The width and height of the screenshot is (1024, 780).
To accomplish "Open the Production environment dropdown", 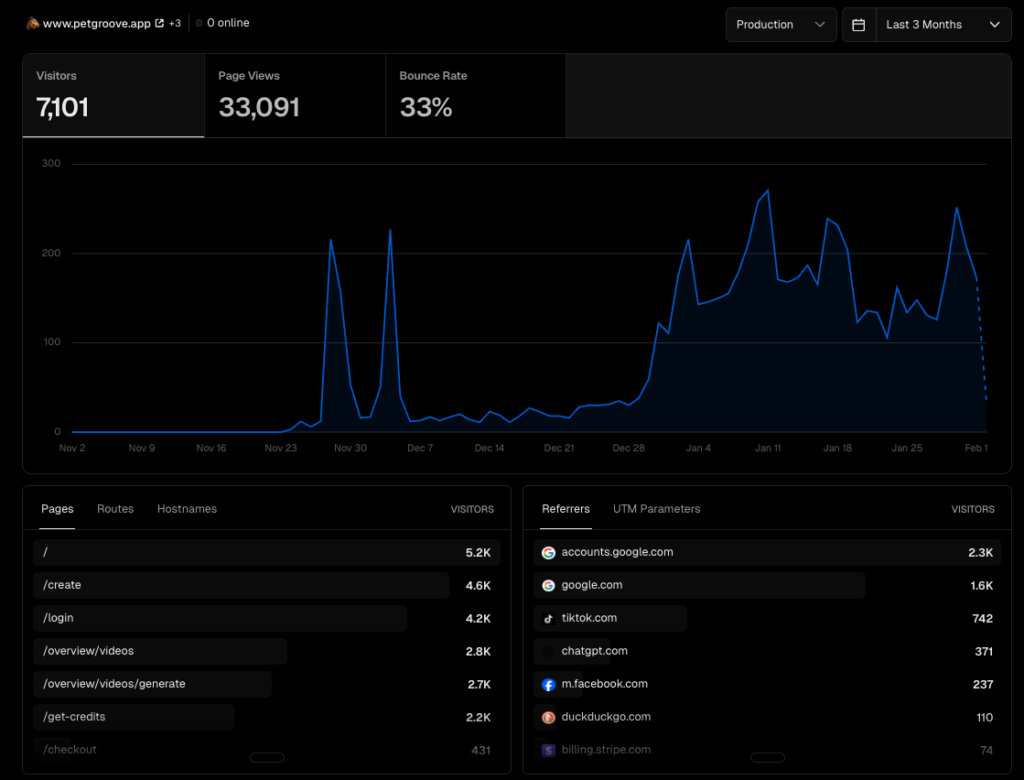I will tap(781, 25).
